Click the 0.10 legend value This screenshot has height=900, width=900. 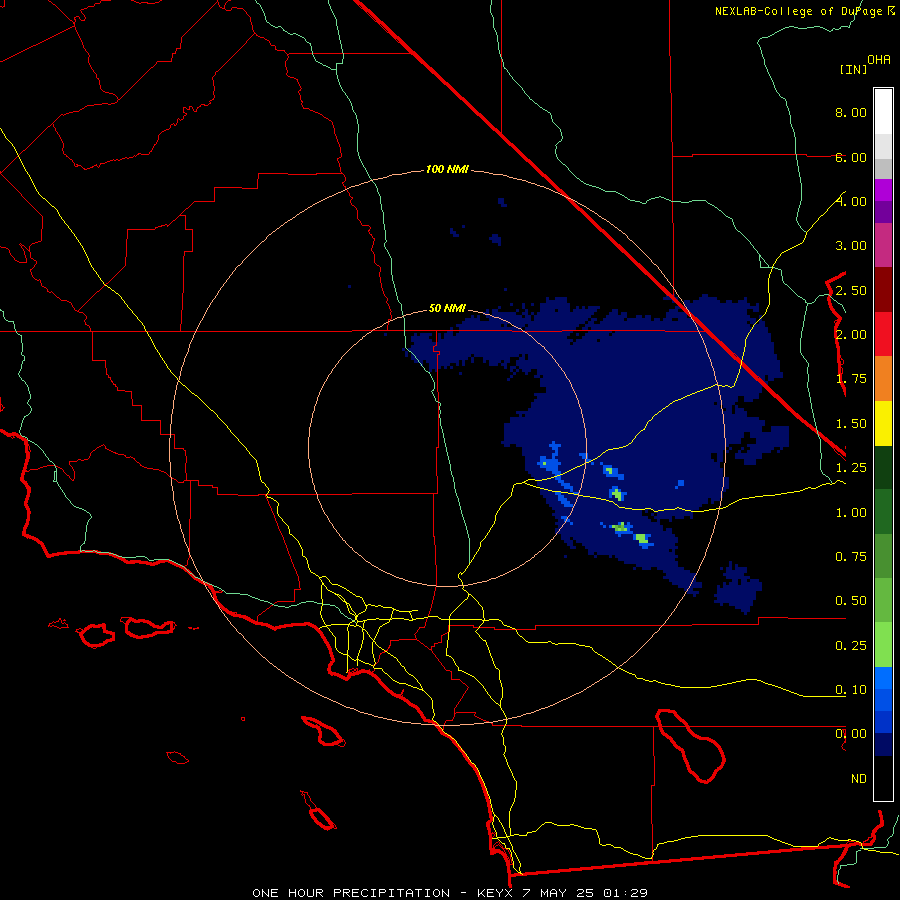851,690
